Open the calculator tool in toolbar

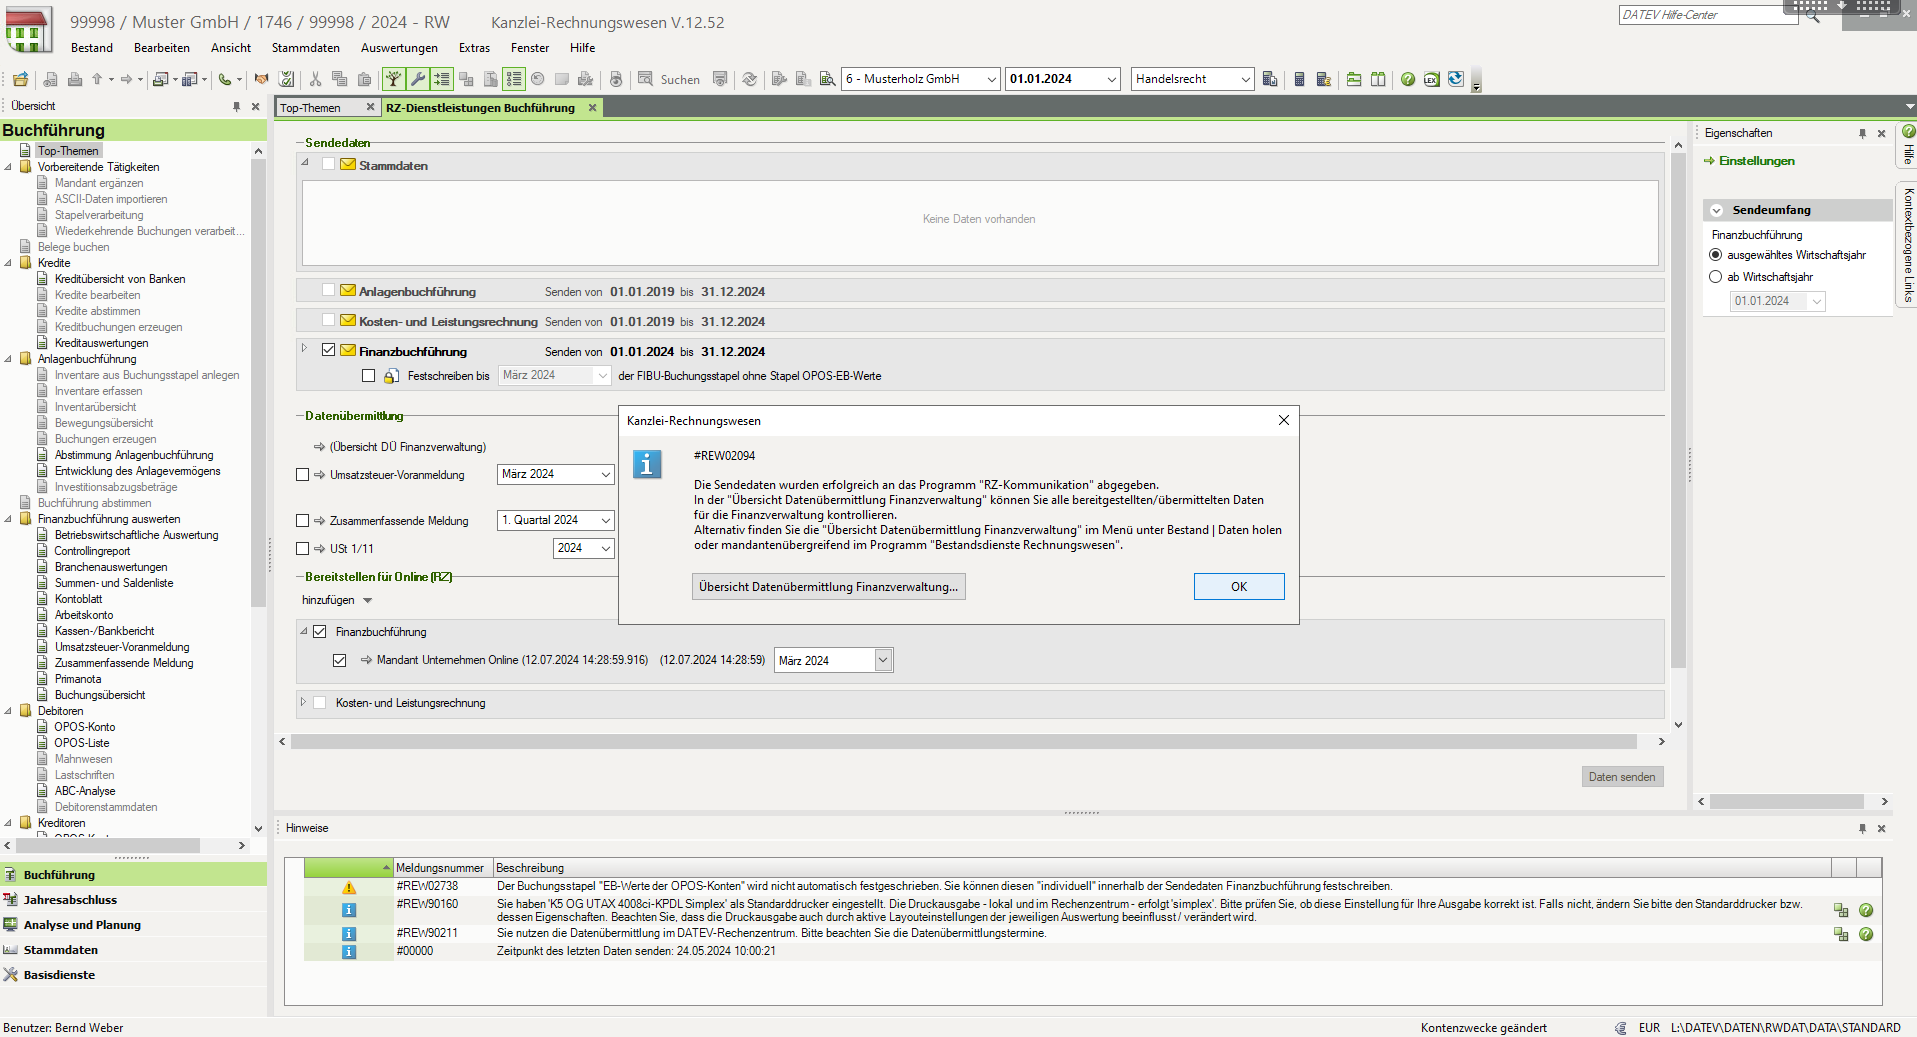[1299, 79]
